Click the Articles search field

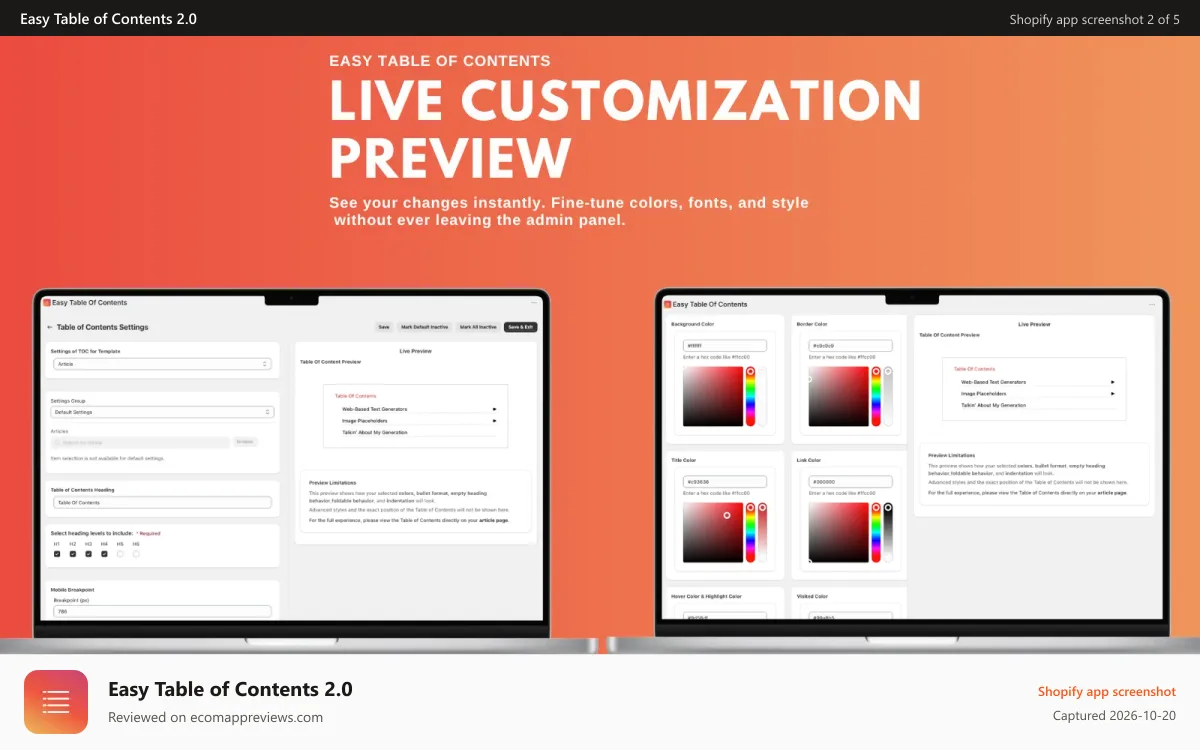tap(140, 442)
